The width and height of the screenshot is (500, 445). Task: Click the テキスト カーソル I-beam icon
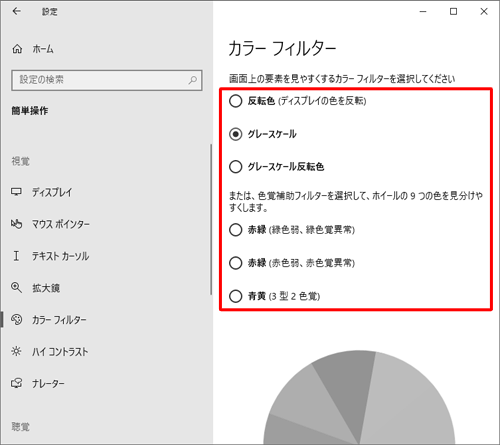point(16,256)
